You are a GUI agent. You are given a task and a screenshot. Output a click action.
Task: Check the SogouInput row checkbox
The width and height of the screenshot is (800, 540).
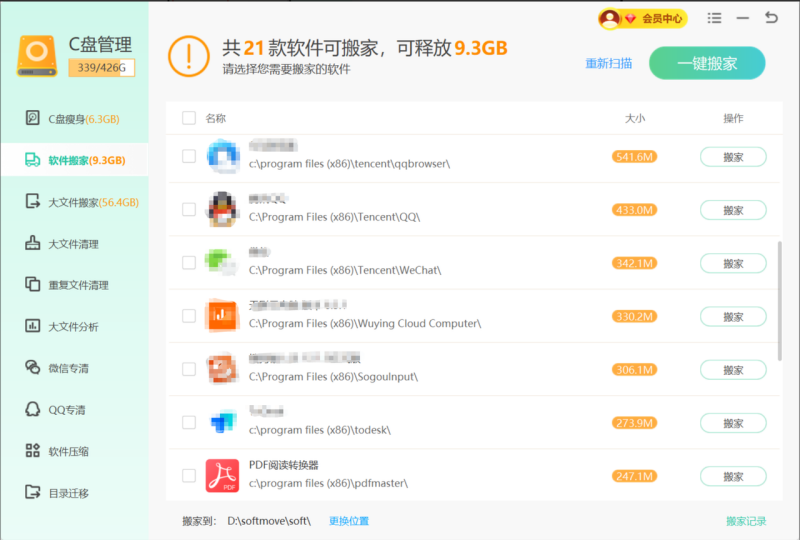pyautogui.click(x=189, y=369)
